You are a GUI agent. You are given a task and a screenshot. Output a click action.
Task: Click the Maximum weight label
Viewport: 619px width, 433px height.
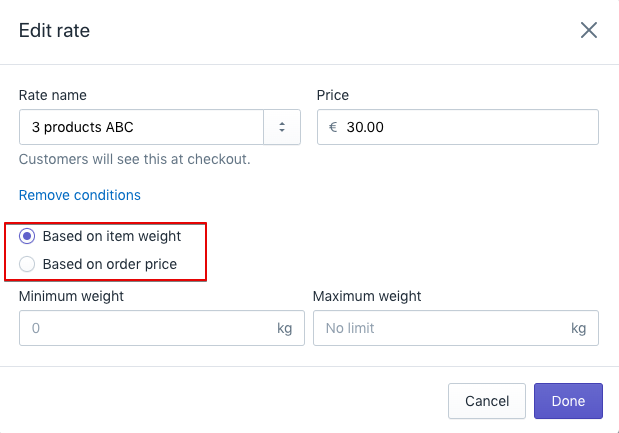coord(367,296)
